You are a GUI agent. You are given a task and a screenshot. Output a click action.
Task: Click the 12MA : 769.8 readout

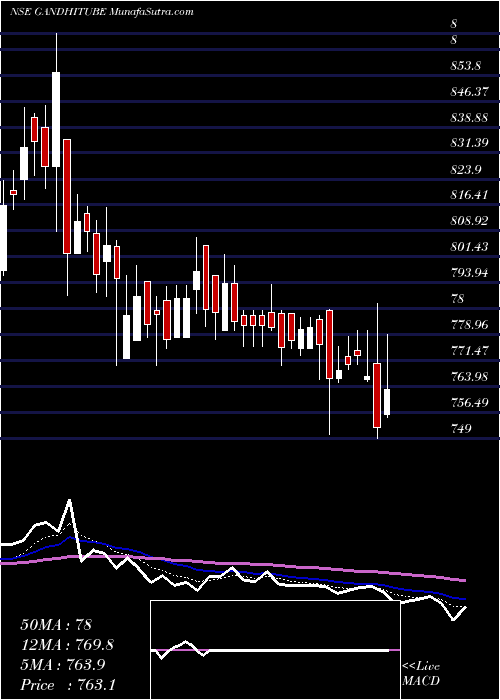click(67, 644)
